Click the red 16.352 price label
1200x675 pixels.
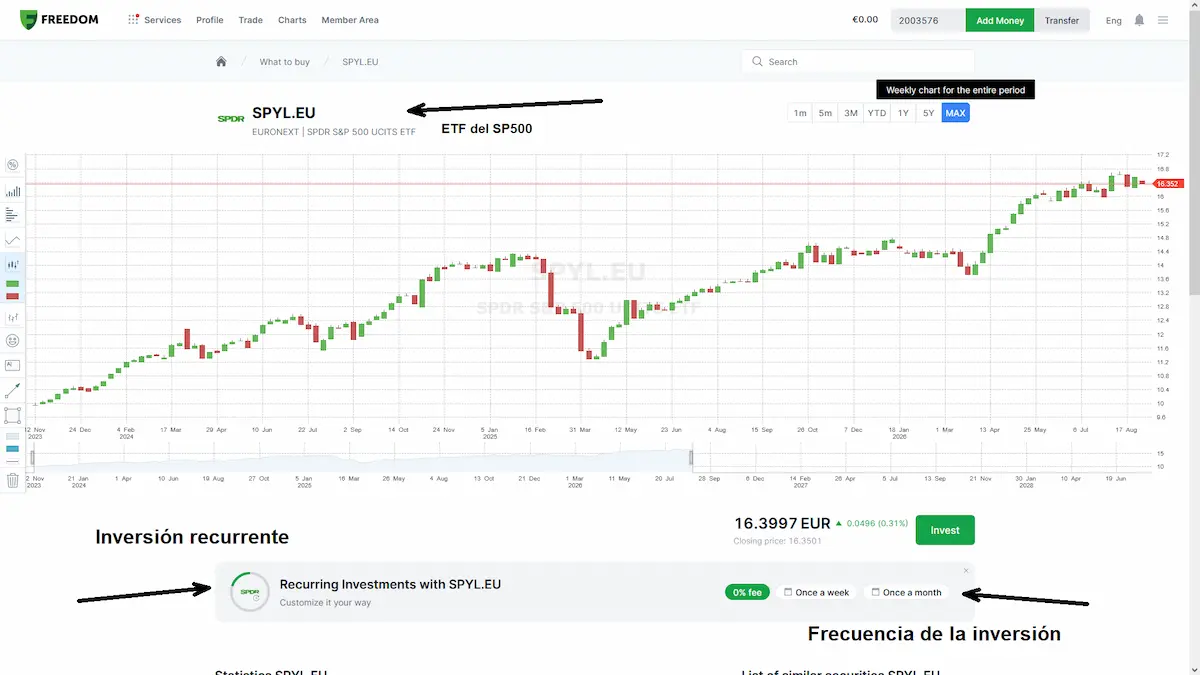pyautogui.click(x=1168, y=184)
